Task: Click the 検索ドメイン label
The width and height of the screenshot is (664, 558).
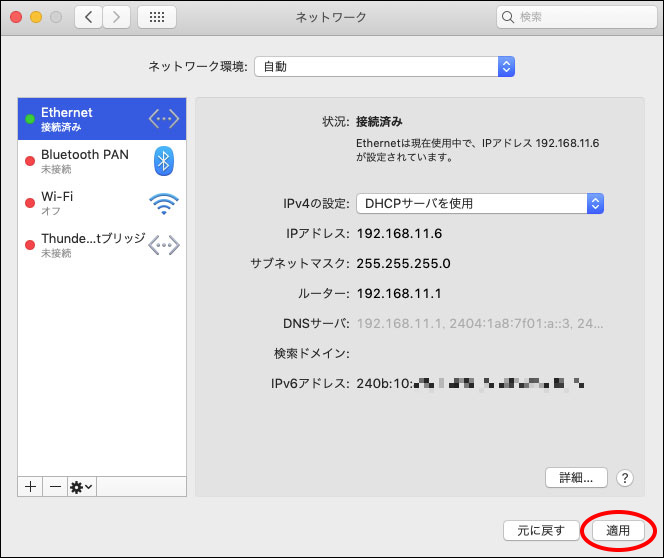Action: (x=312, y=354)
